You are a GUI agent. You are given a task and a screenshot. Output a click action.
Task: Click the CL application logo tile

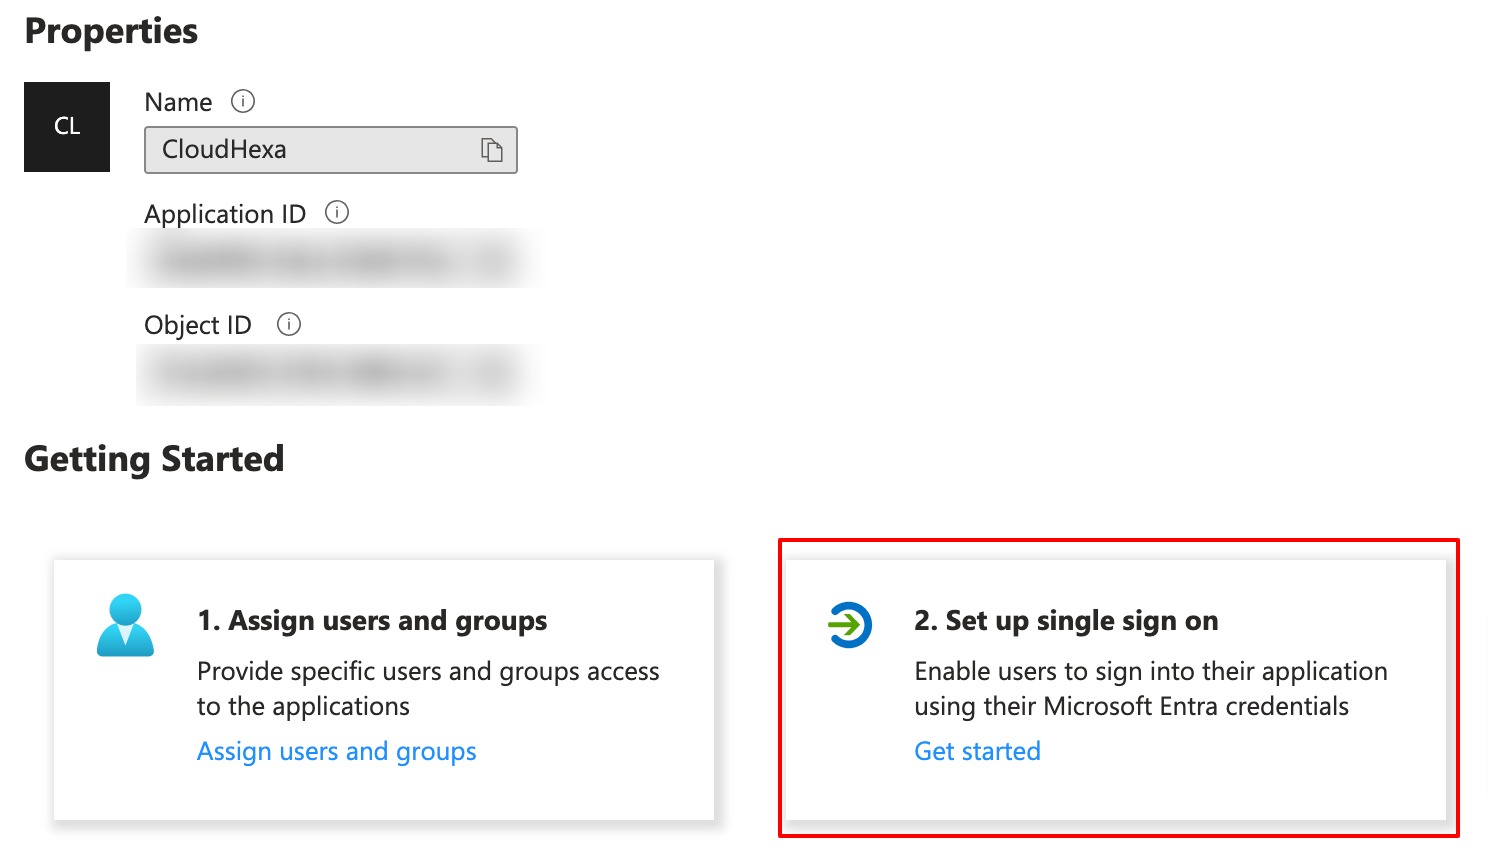tap(67, 127)
